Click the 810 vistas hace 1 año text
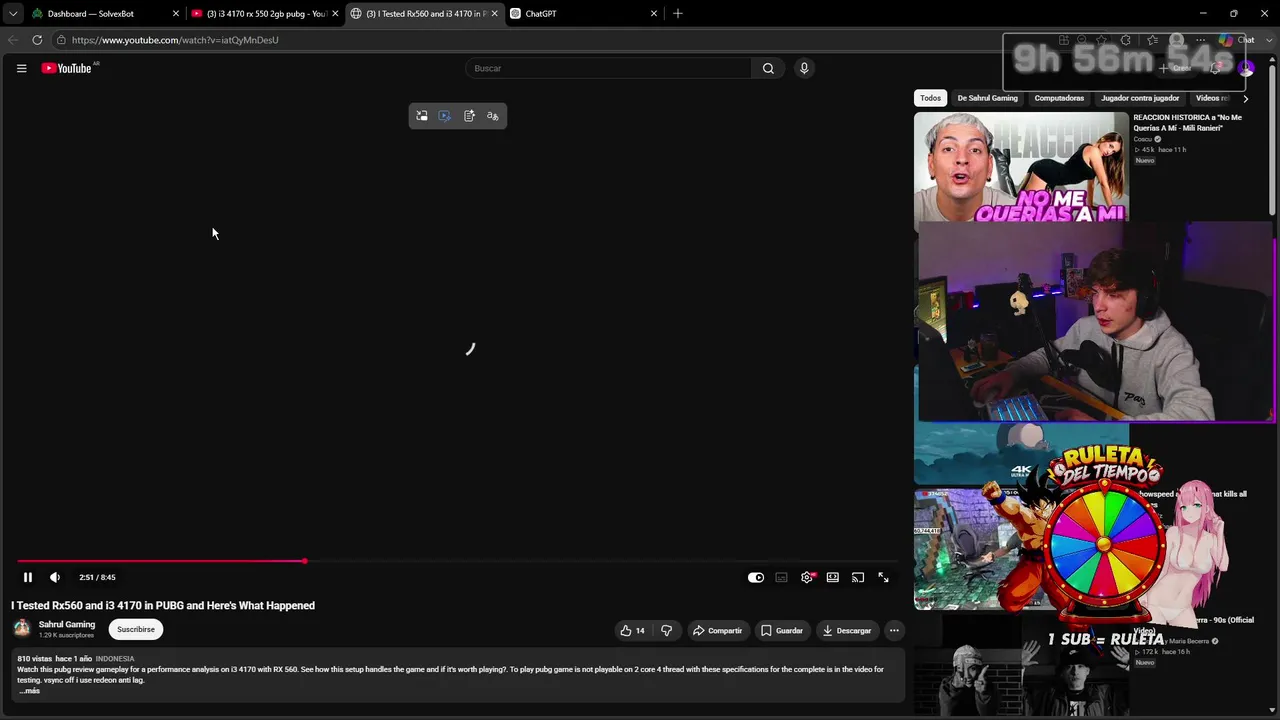 [54, 659]
